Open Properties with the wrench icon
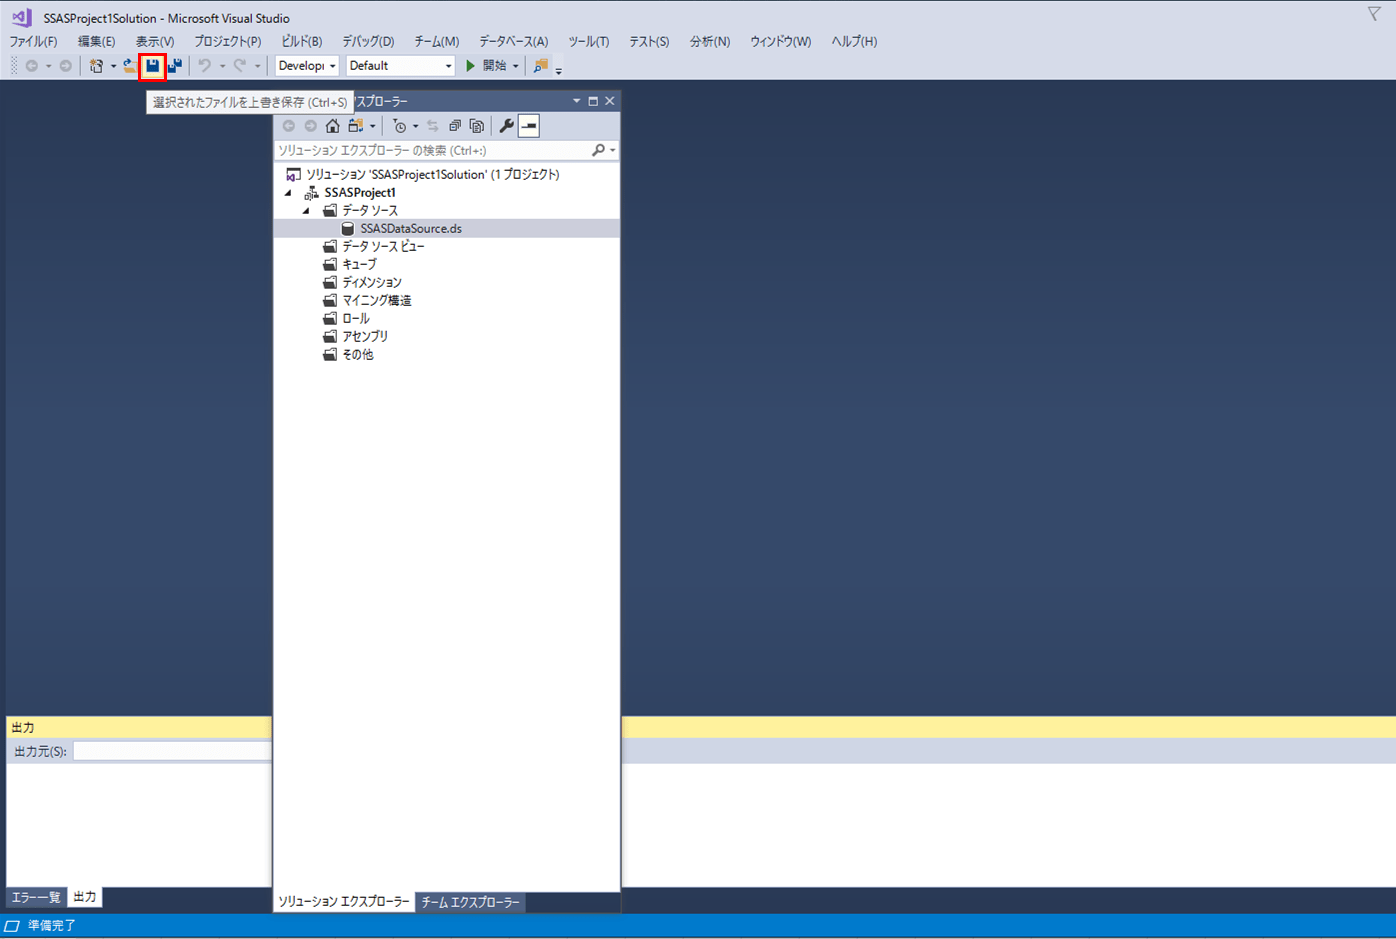The width and height of the screenshot is (1396, 939). coord(507,126)
